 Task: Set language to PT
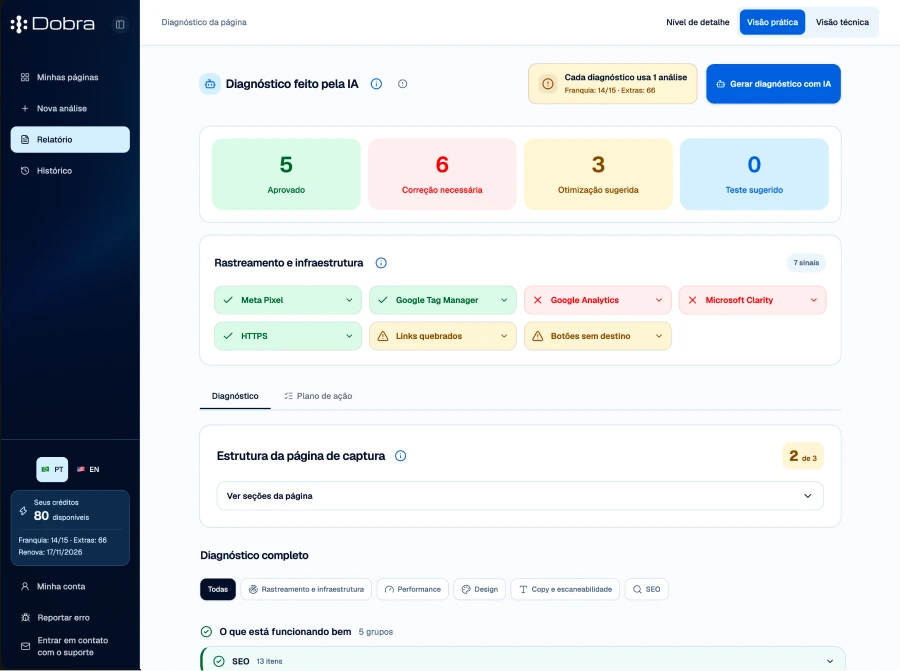(52, 469)
